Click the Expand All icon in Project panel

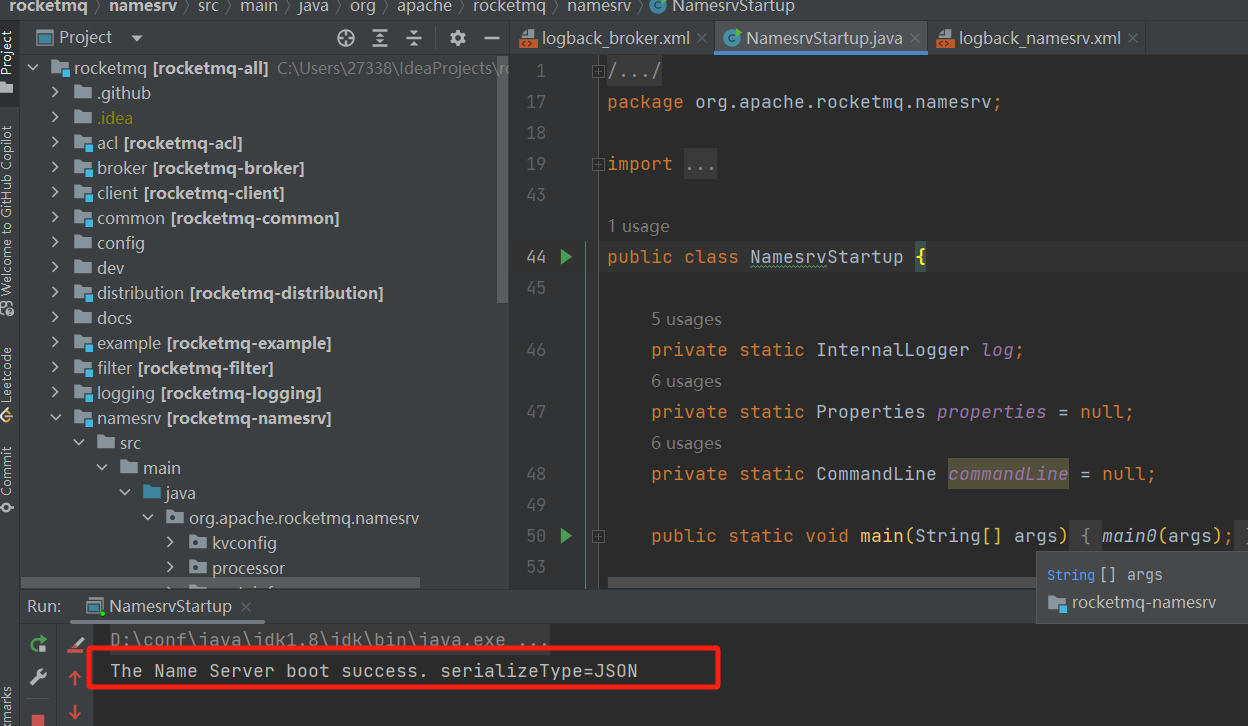point(380,38)
